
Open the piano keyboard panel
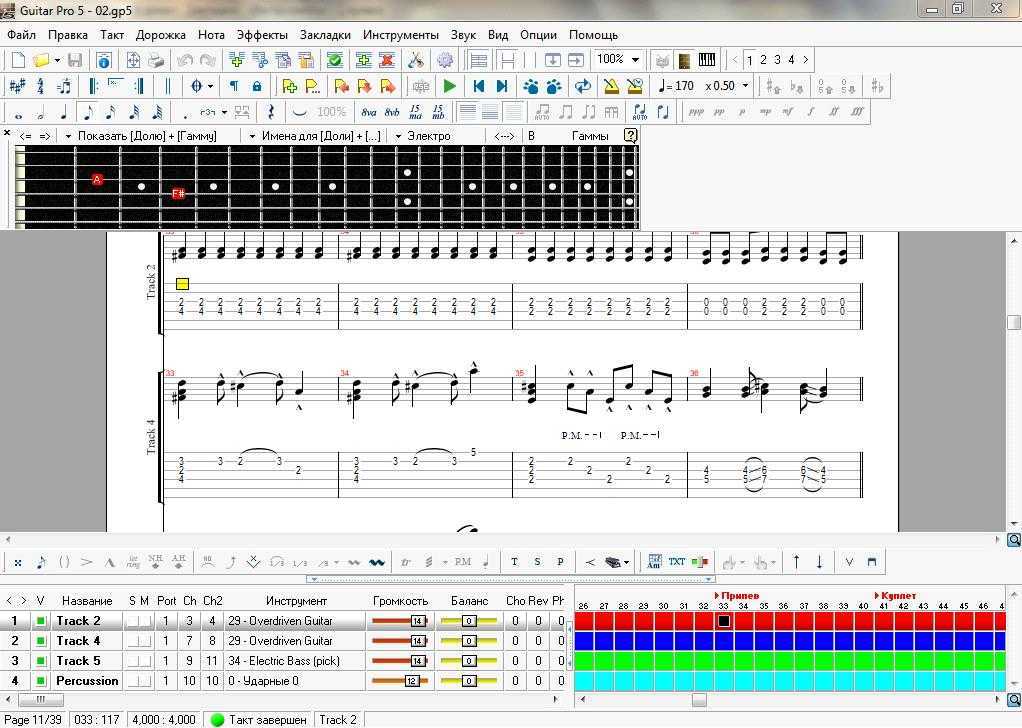click(x=707, y=60)
